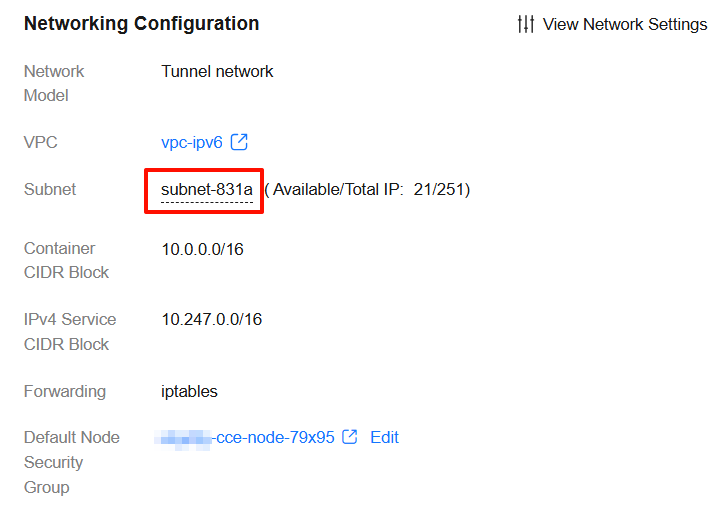Click the container CIDR value 10.0.0.0/16
This screenshot has height=511, width=727.
[202, 249]
